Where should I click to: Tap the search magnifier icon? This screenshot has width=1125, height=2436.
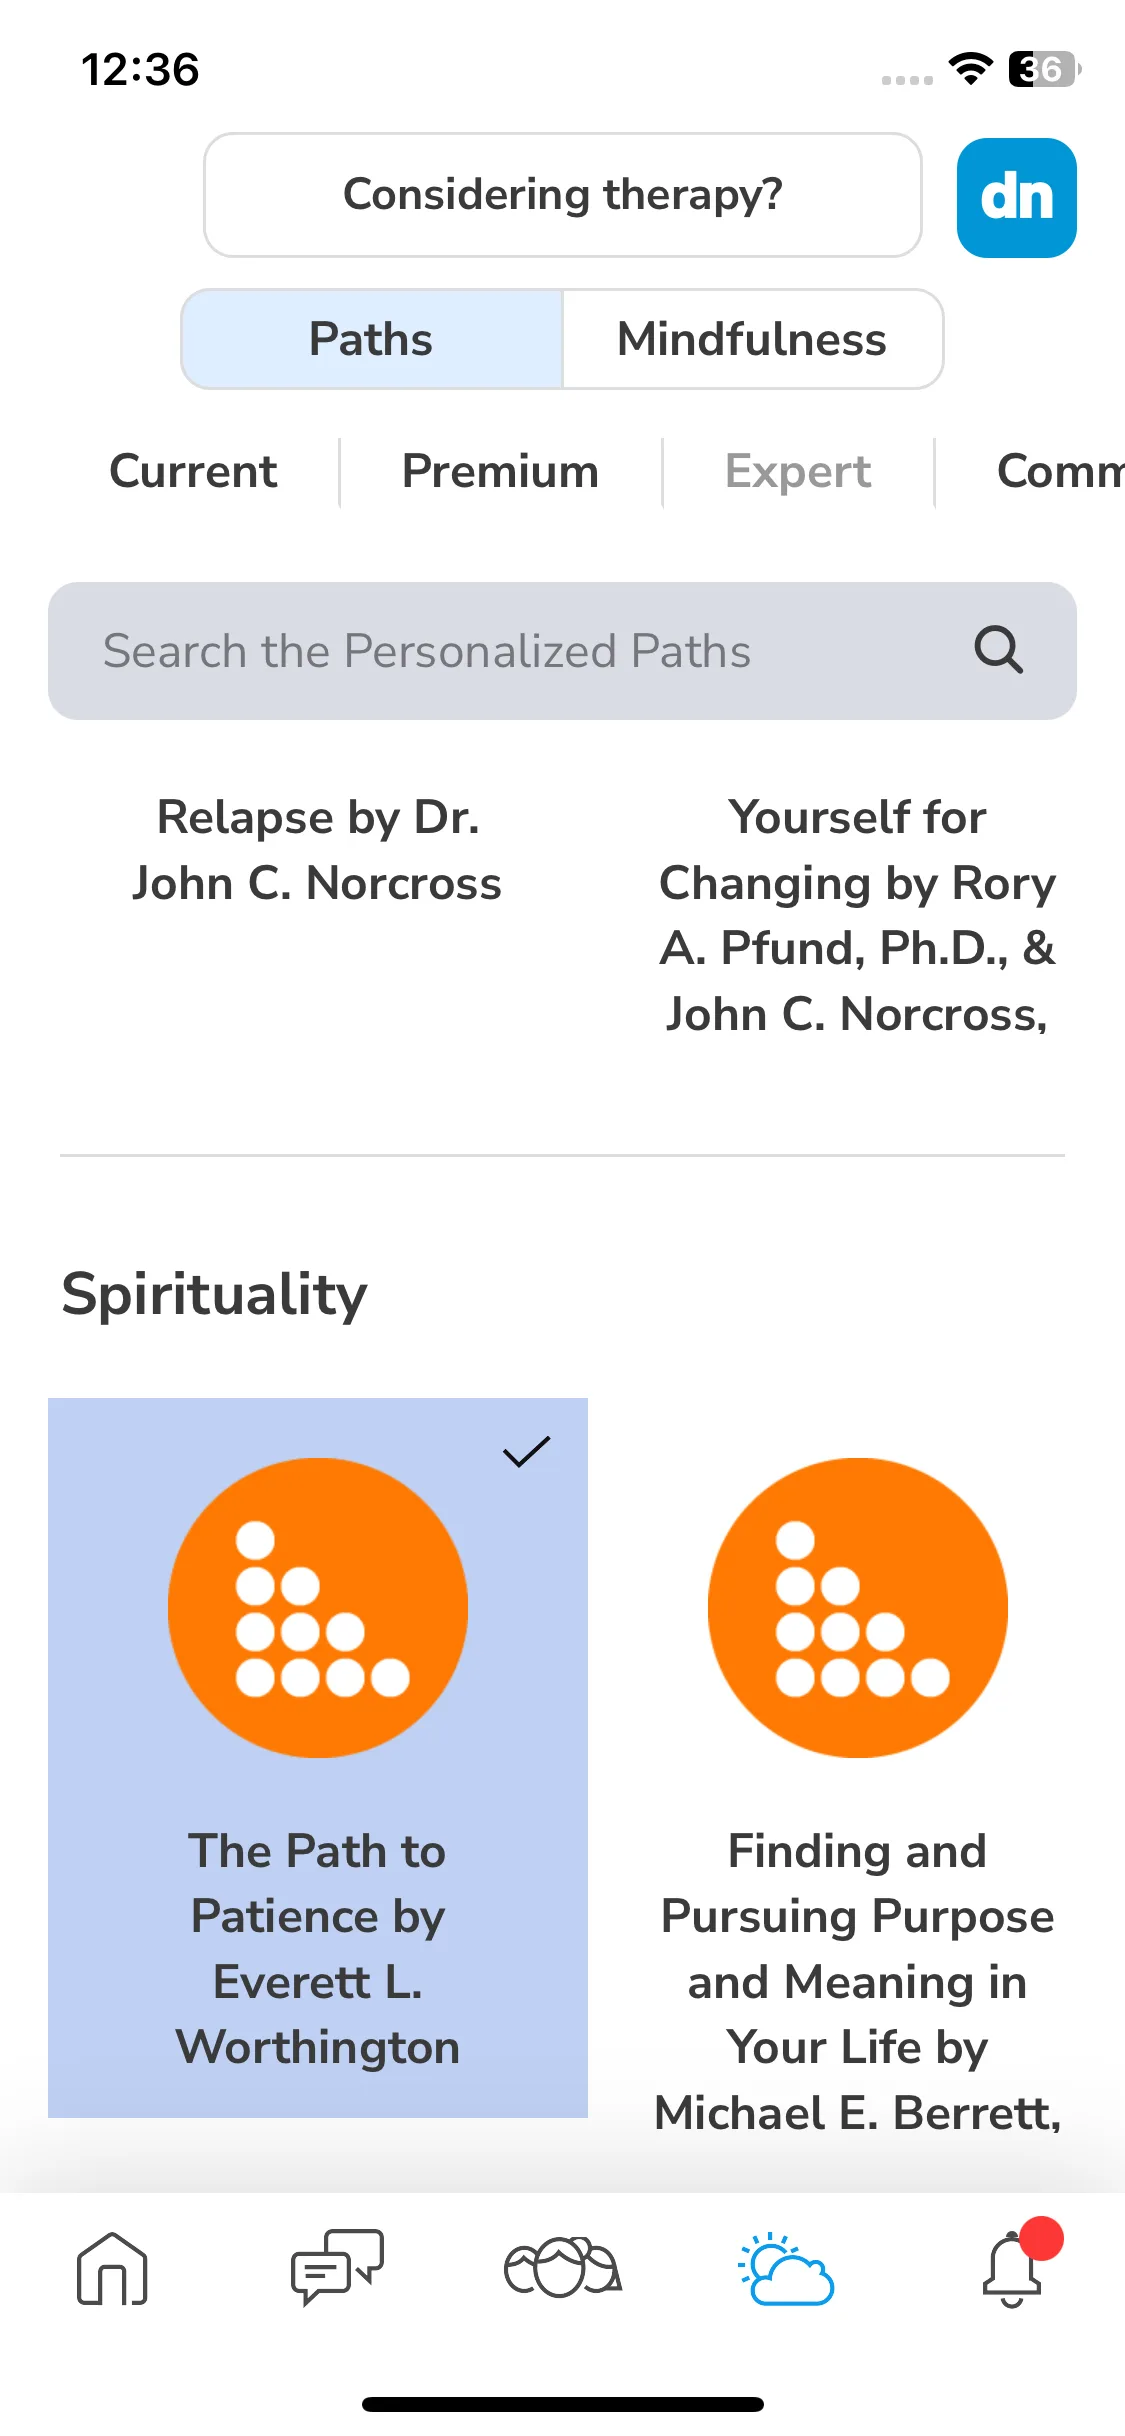998,650
